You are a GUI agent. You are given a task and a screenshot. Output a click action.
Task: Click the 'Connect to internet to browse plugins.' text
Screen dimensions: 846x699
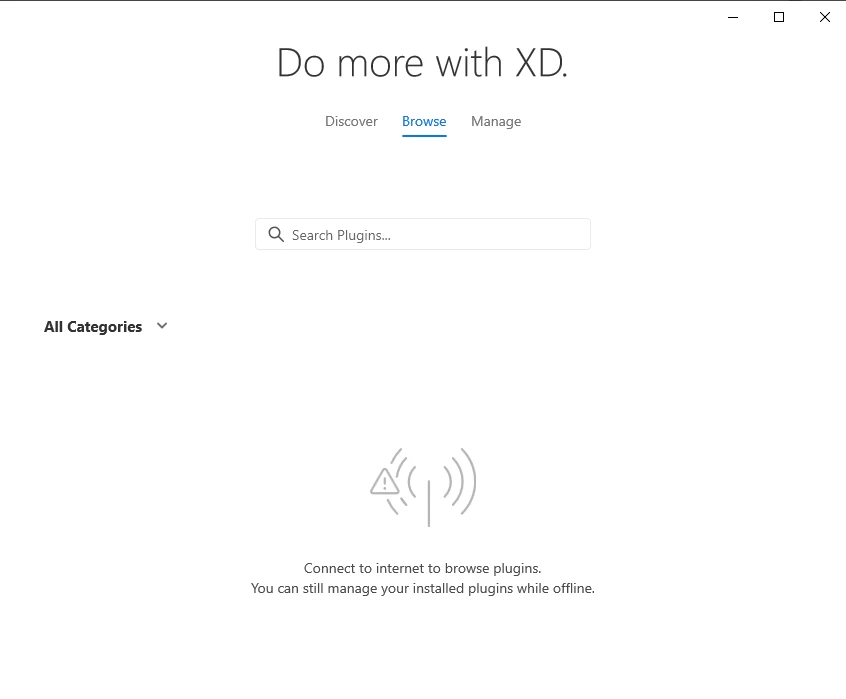(422, 568)
